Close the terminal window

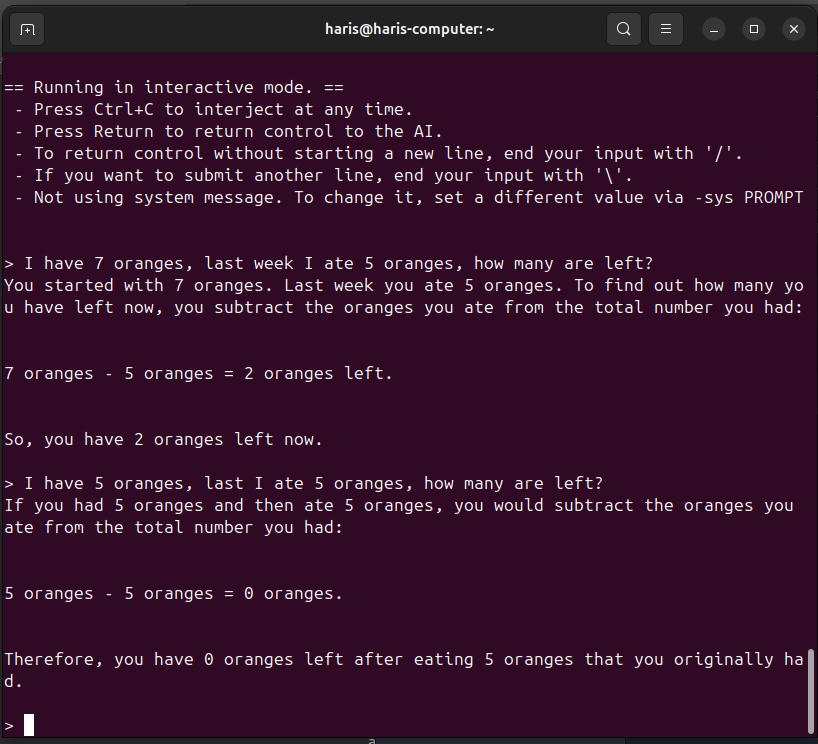(x=793, y=29)
